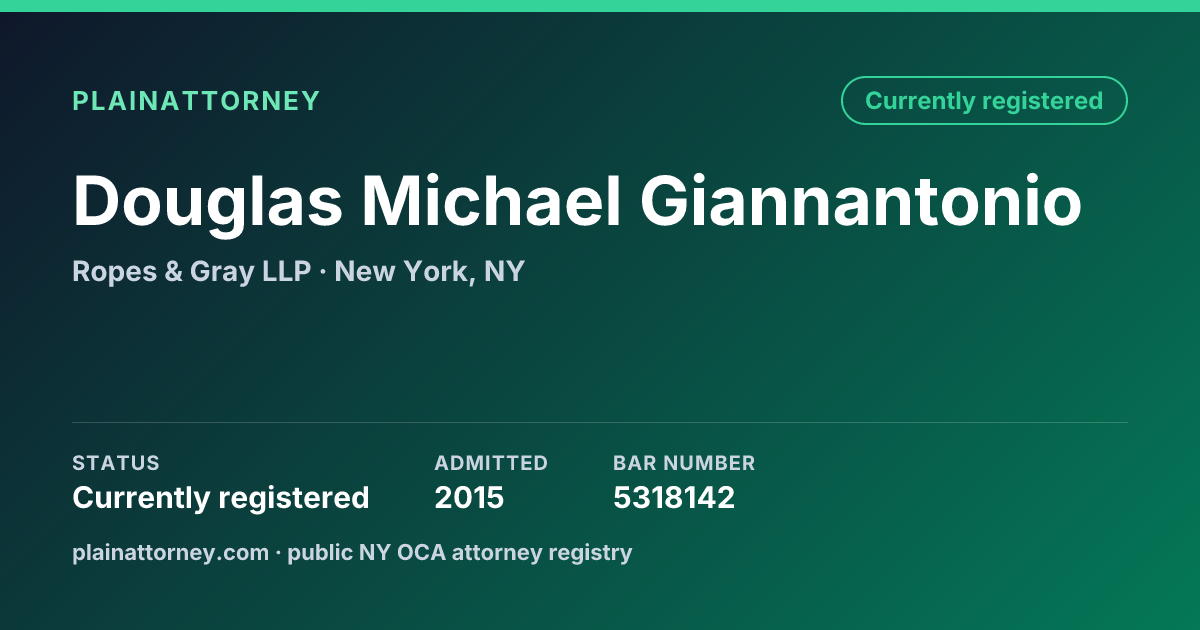Open the plainattorney.com footer link

(x=170, y=552)
